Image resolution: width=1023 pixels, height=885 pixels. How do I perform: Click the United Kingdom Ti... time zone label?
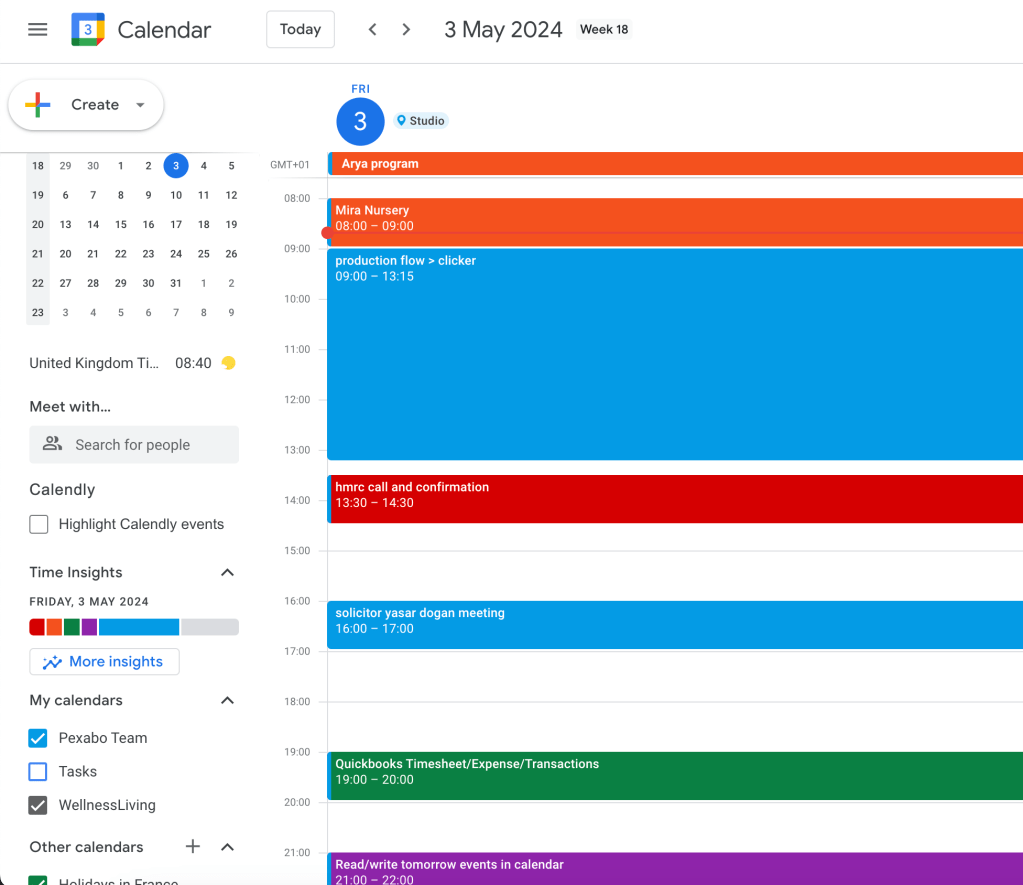94,363
